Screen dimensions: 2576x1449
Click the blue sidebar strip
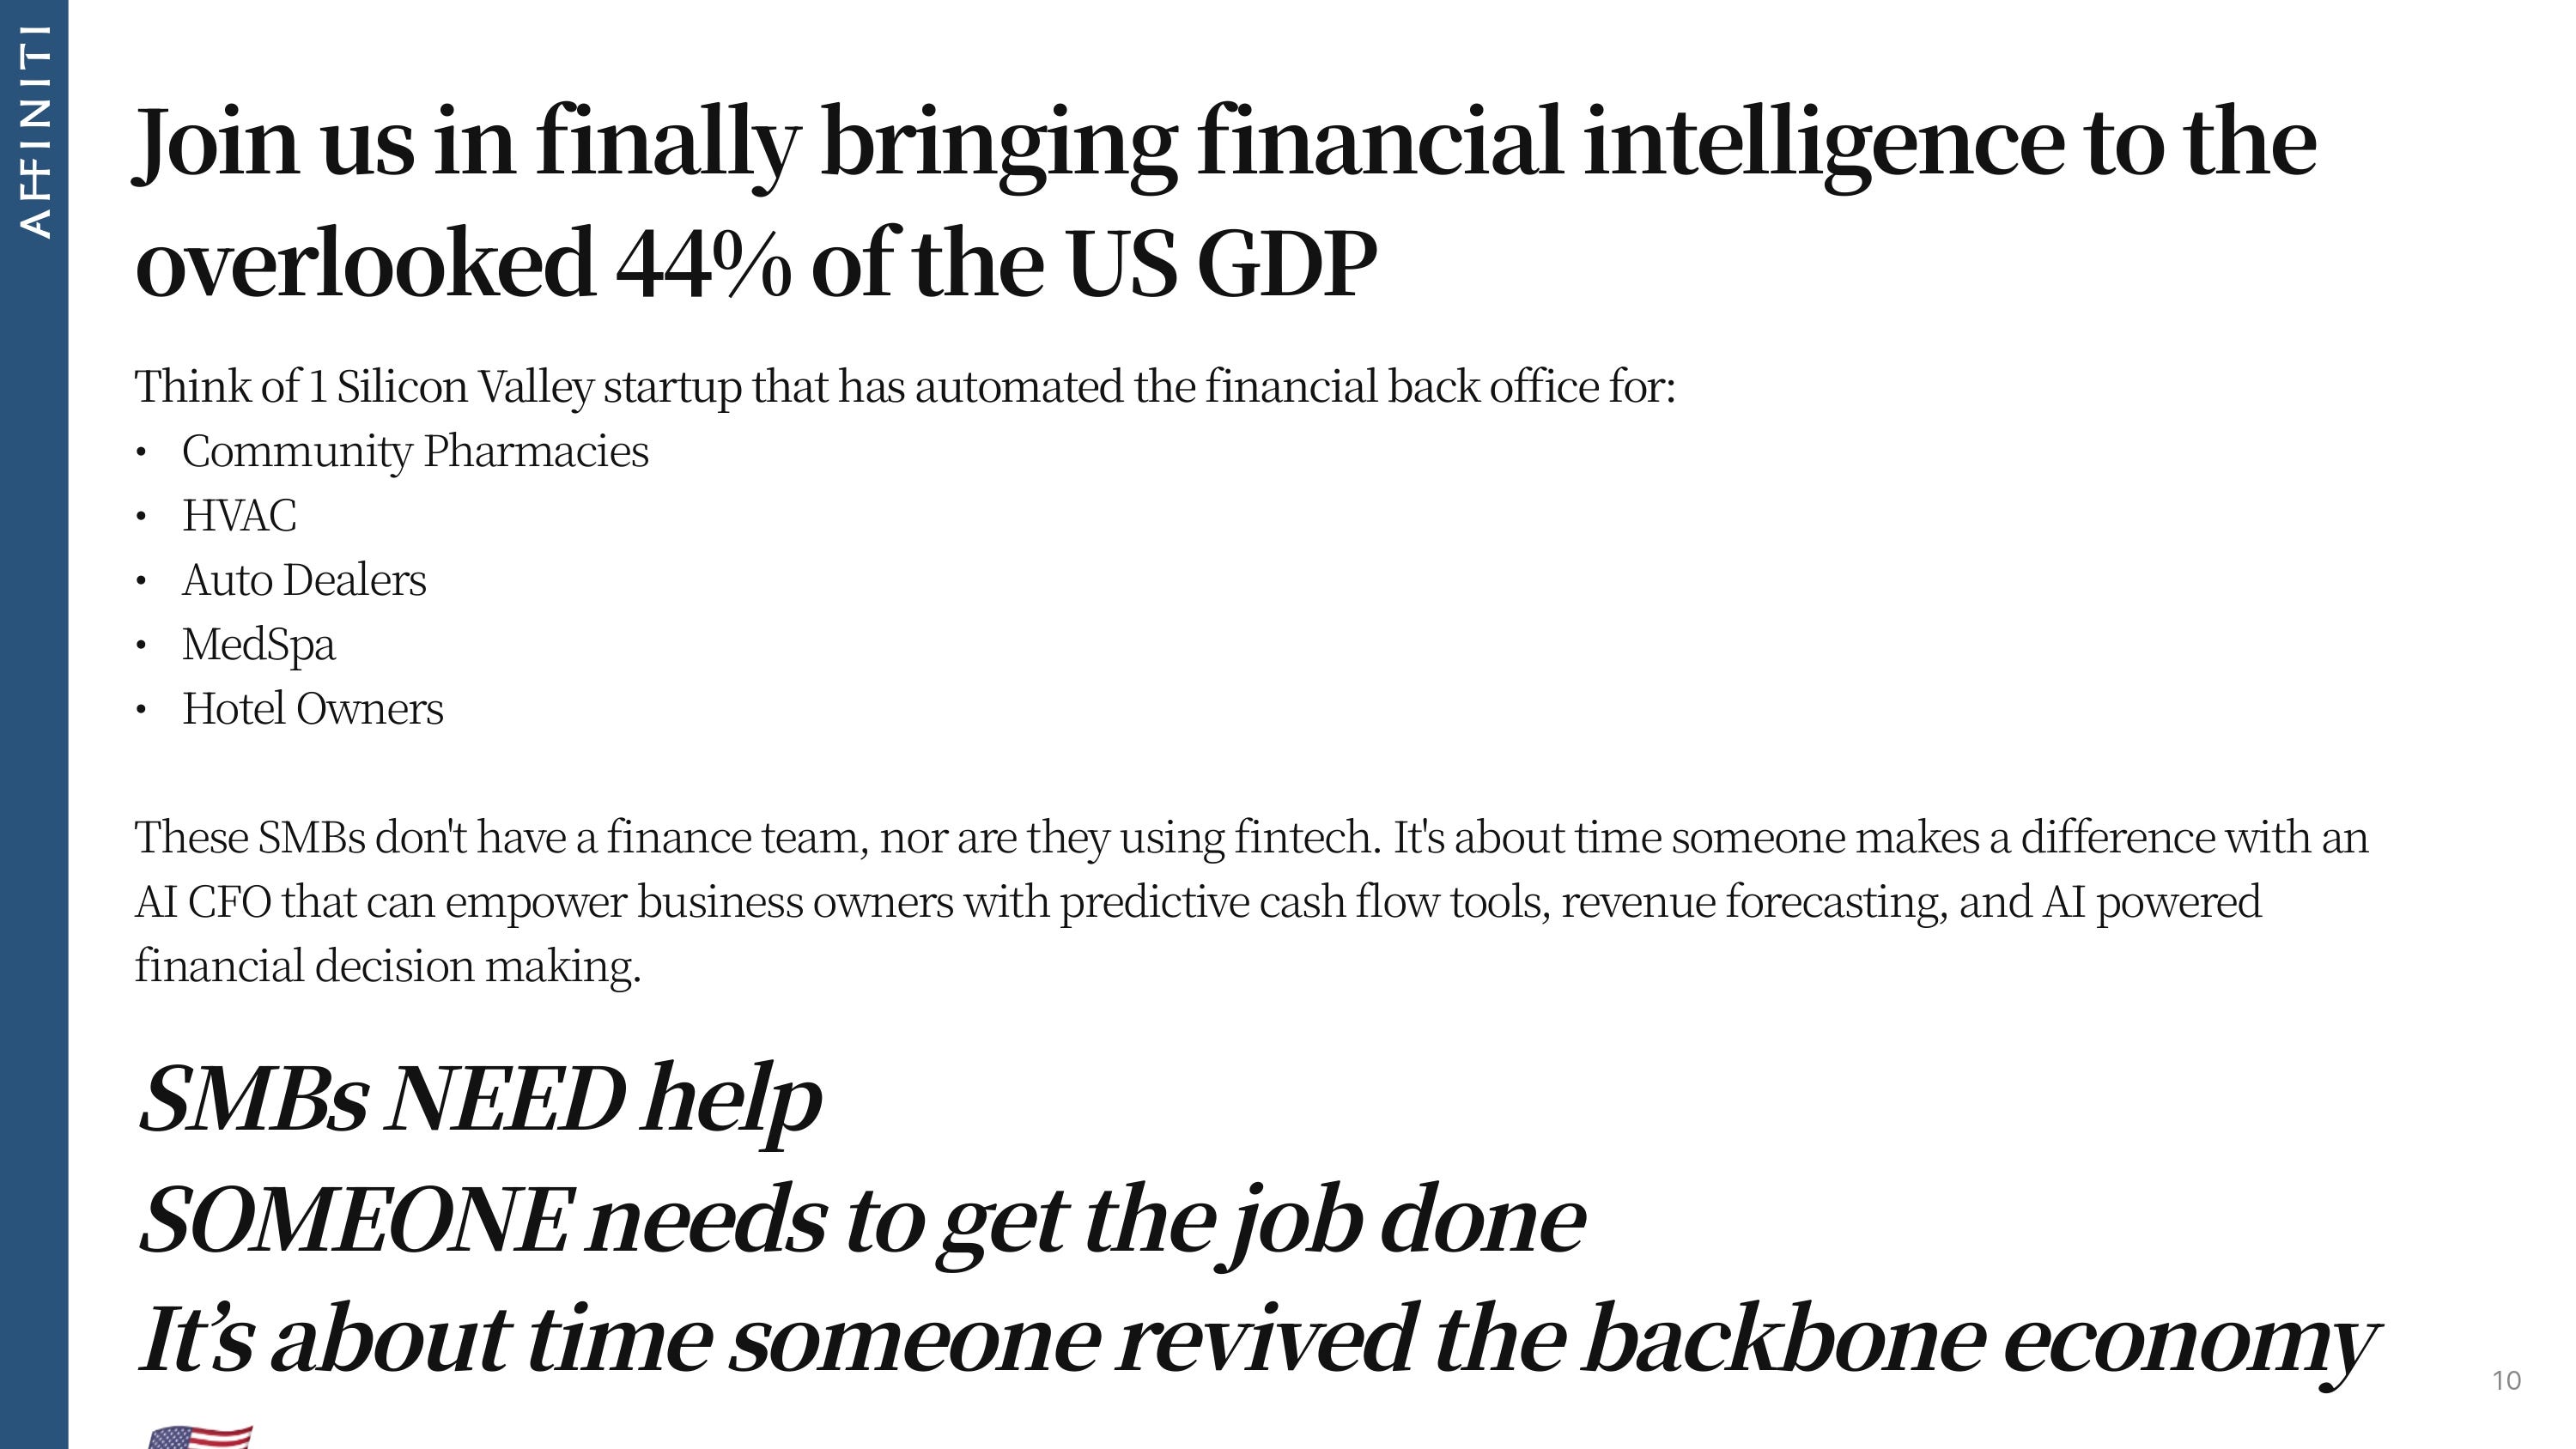pos(34,724)
